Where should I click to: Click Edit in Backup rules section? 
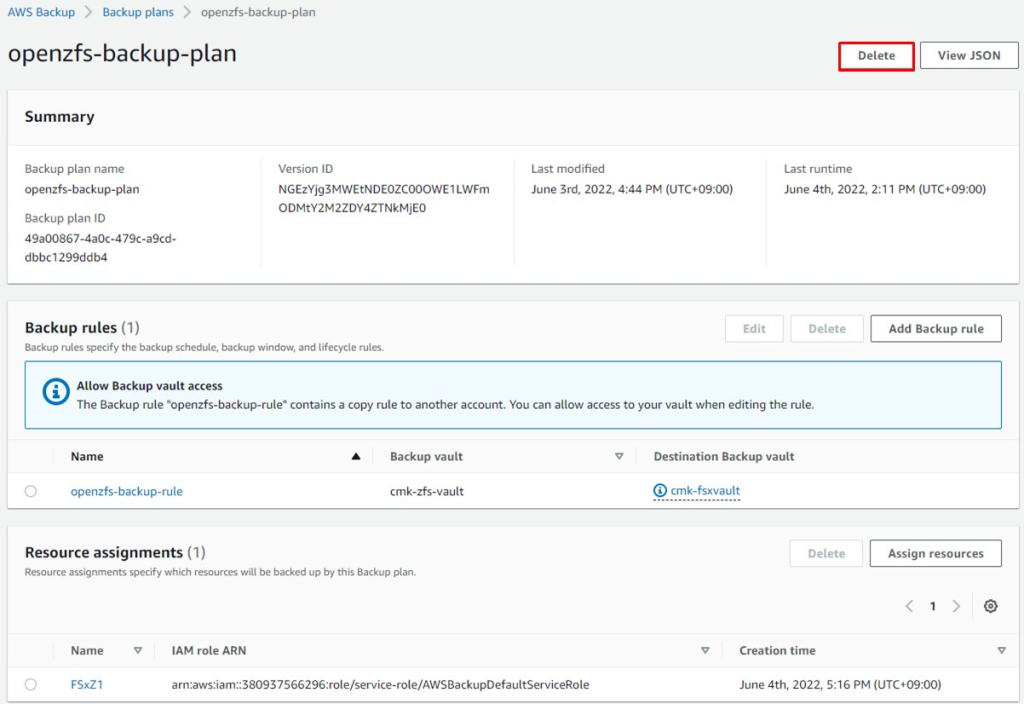tap(754, 328)
